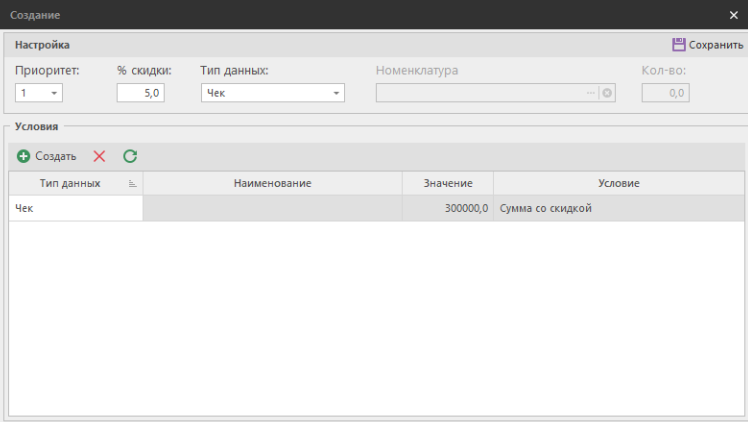Sort by the Тип данных column header
This screenshot has height=422, width=748.
point(69,183)
